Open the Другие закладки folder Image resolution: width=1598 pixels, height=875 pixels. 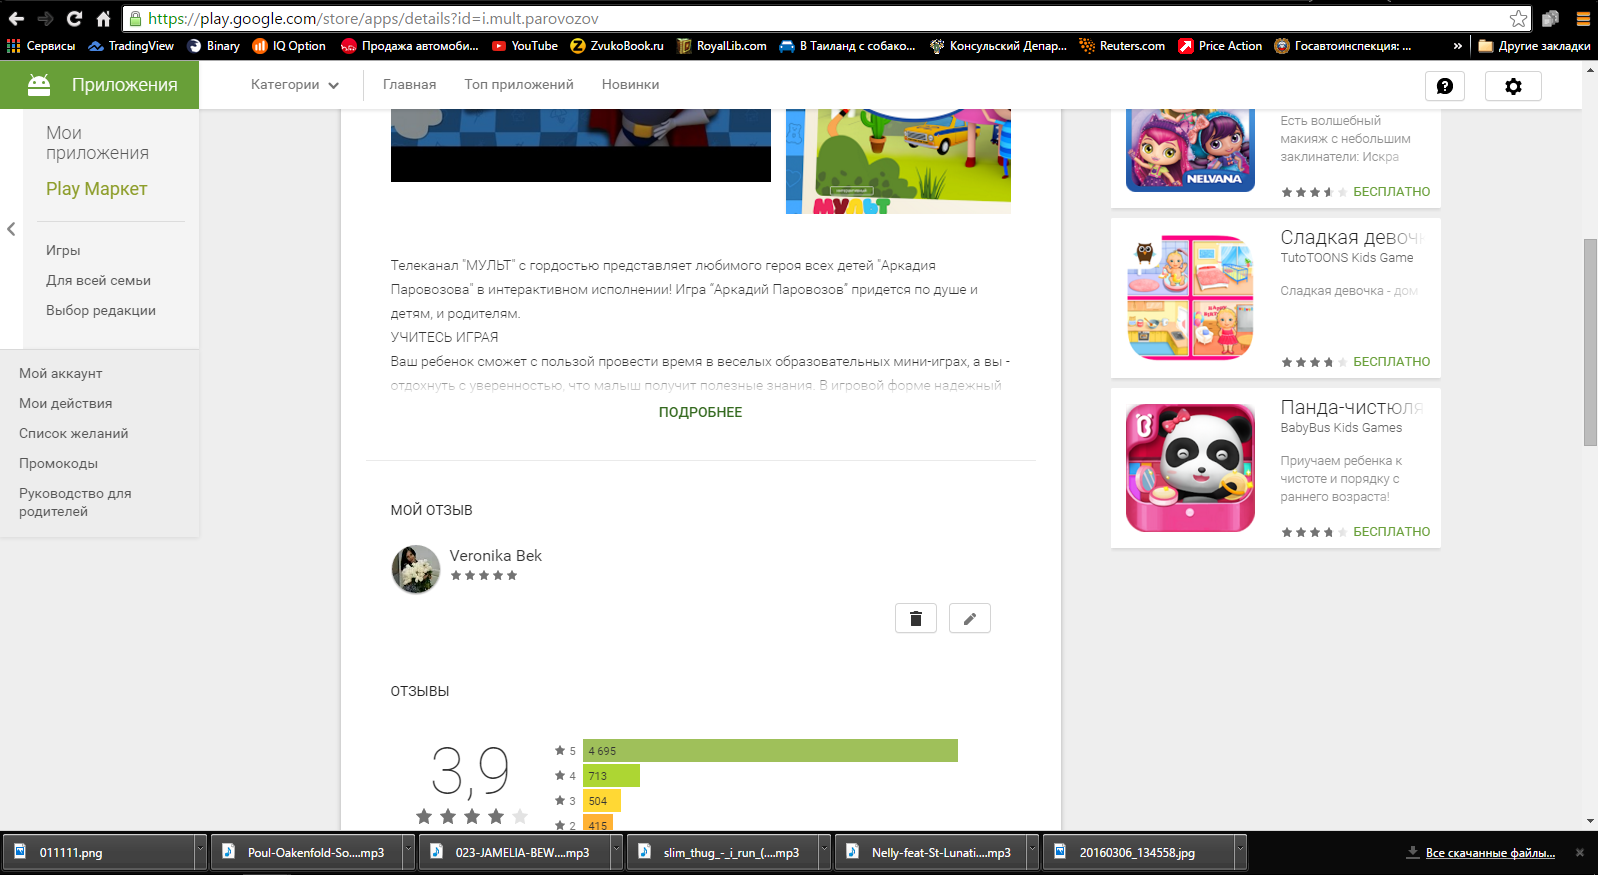pyautogui.click(x=1534, y=46)
